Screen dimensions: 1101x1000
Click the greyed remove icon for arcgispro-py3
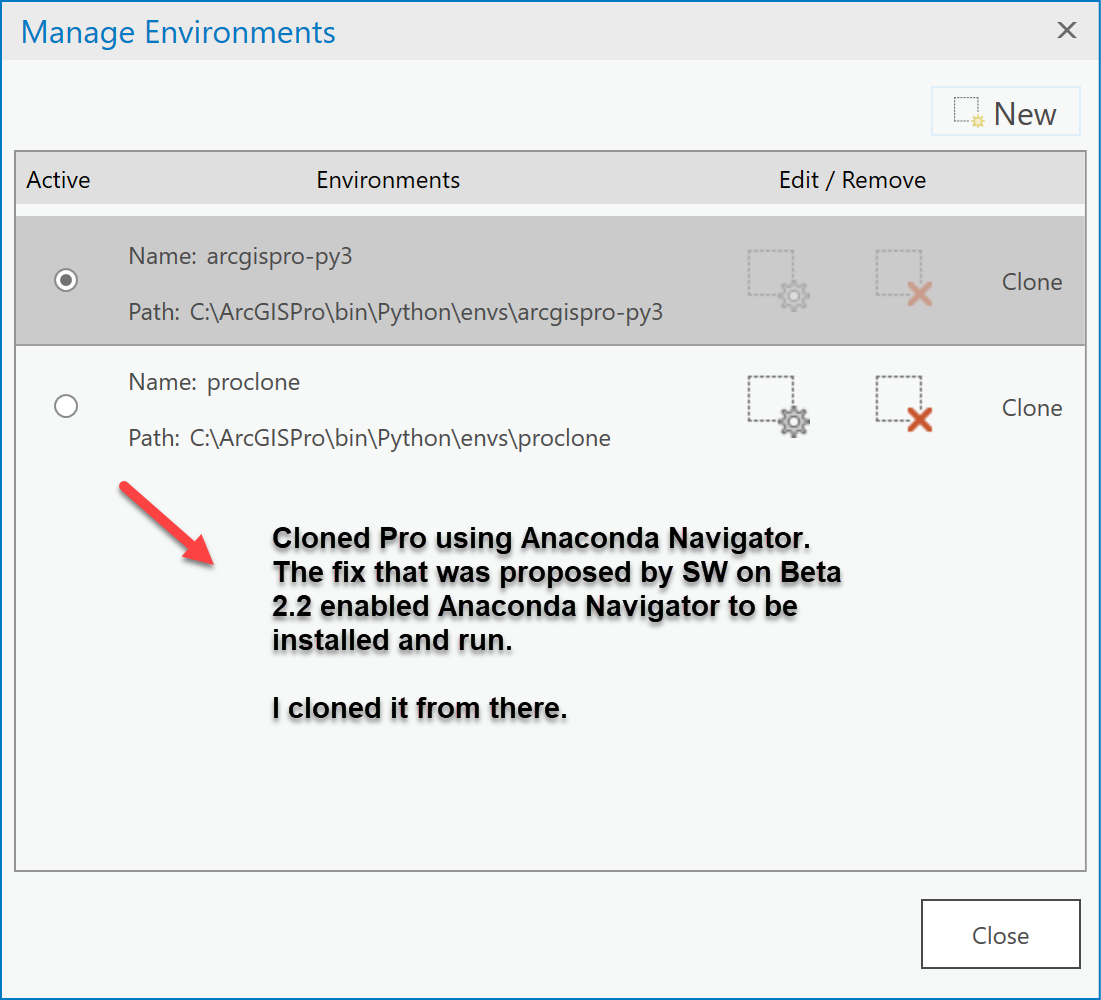(904, 278)
